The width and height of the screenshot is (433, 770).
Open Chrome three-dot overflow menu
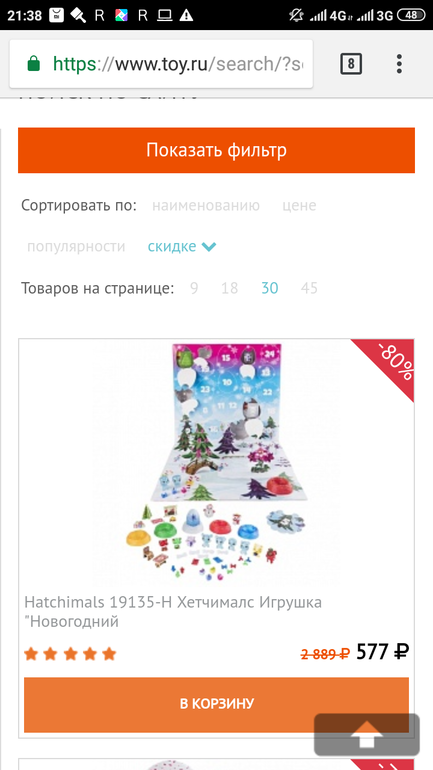399,64
